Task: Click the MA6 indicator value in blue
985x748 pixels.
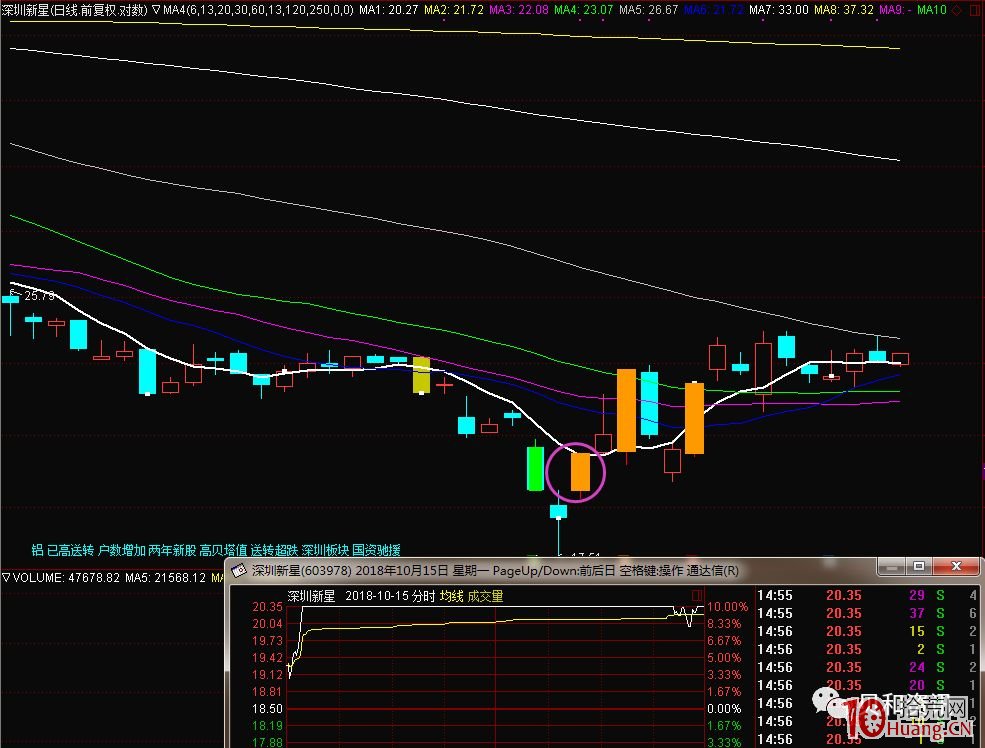Action: 714,9
